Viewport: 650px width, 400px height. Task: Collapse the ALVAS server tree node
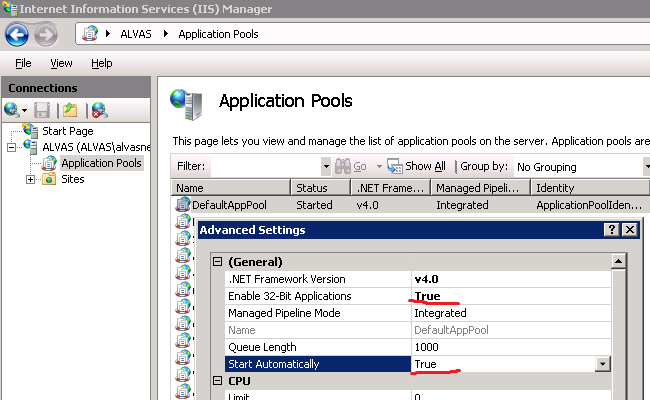(12, 147)
